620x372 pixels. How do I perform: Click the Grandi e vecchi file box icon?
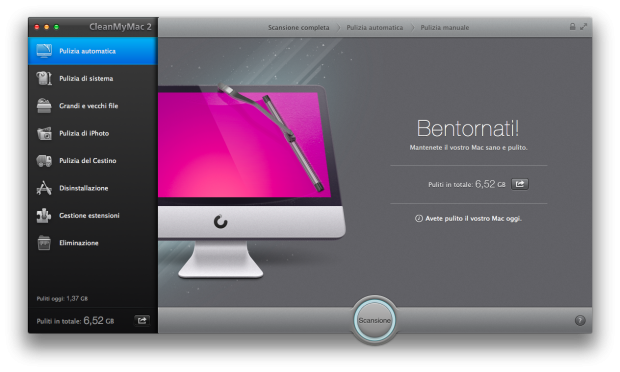44,106
